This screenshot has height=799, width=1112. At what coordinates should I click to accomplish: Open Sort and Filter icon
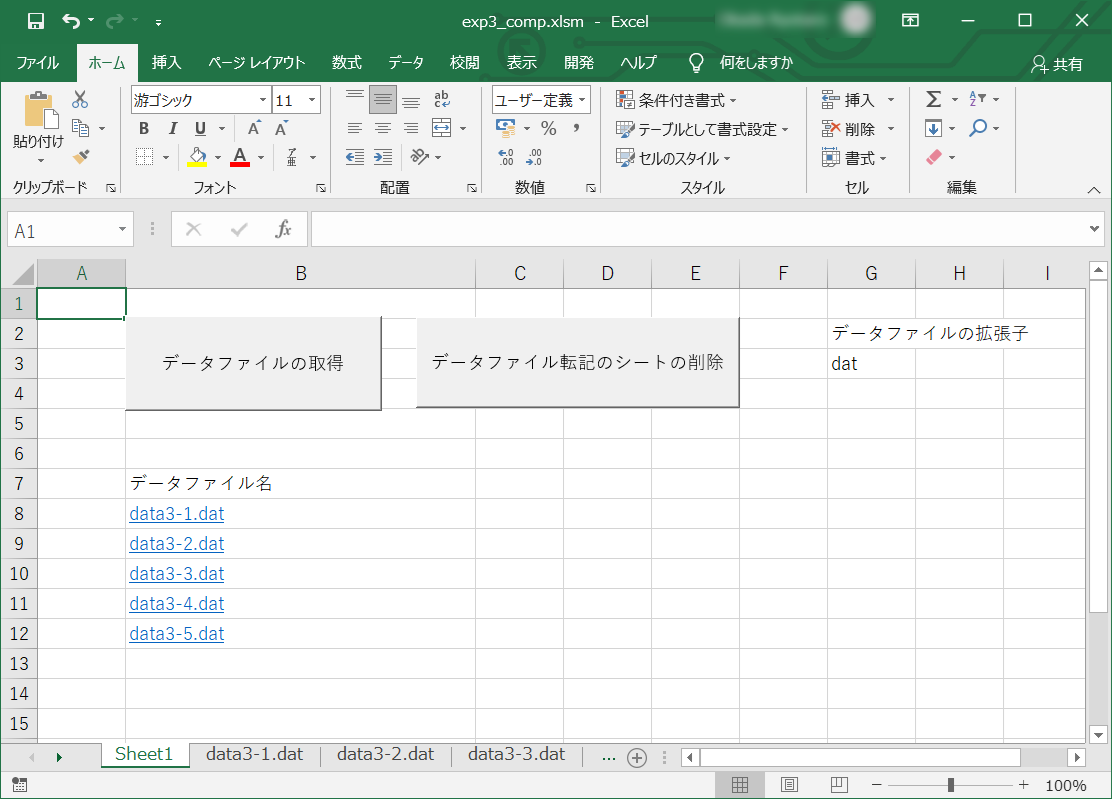[977, 99]
